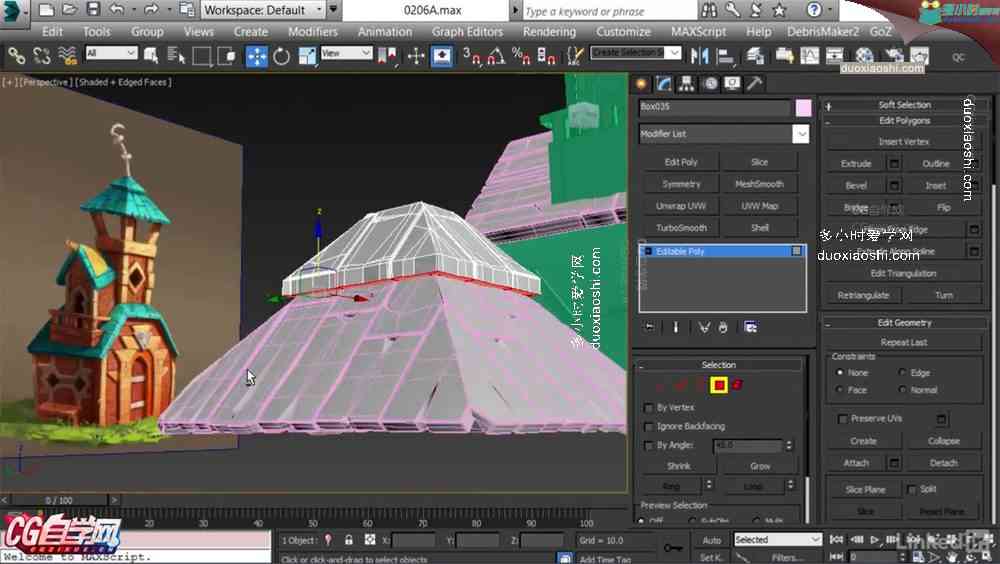
Task: Select Element sub-object level icon
Action: (x=738, y=385)
